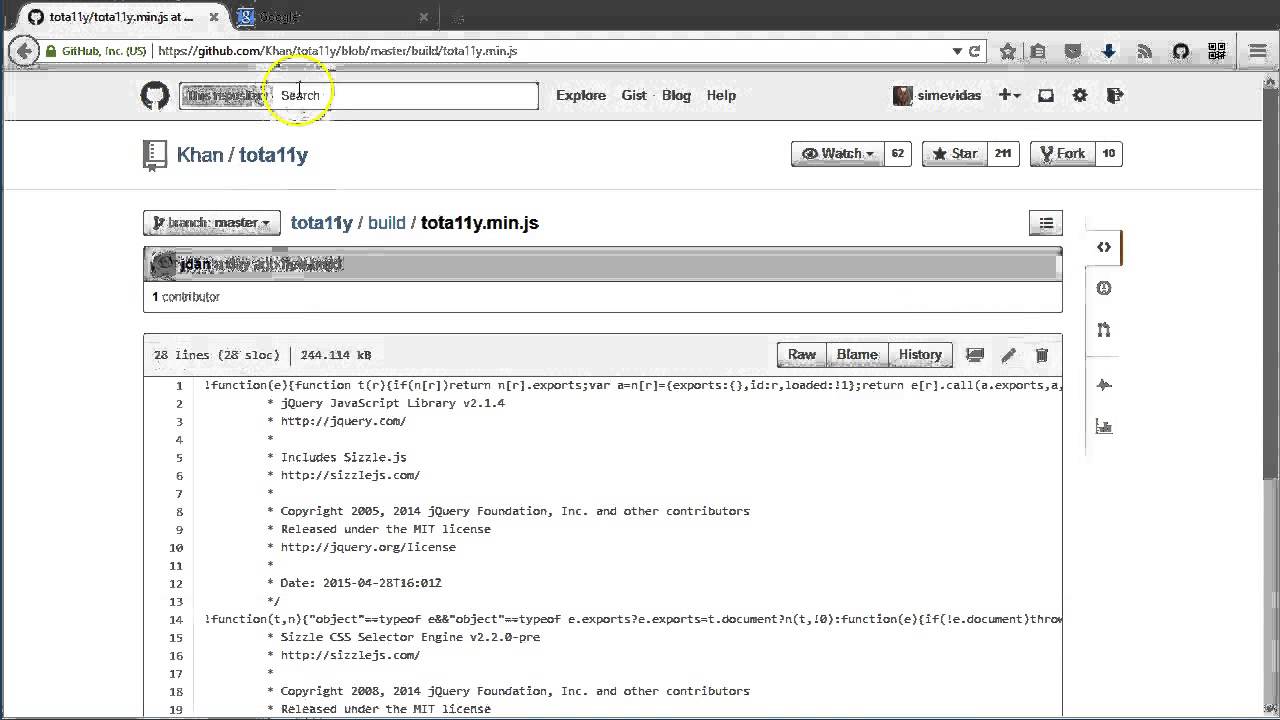Edit this file with the pencil icon

(x=1008, y=355)
